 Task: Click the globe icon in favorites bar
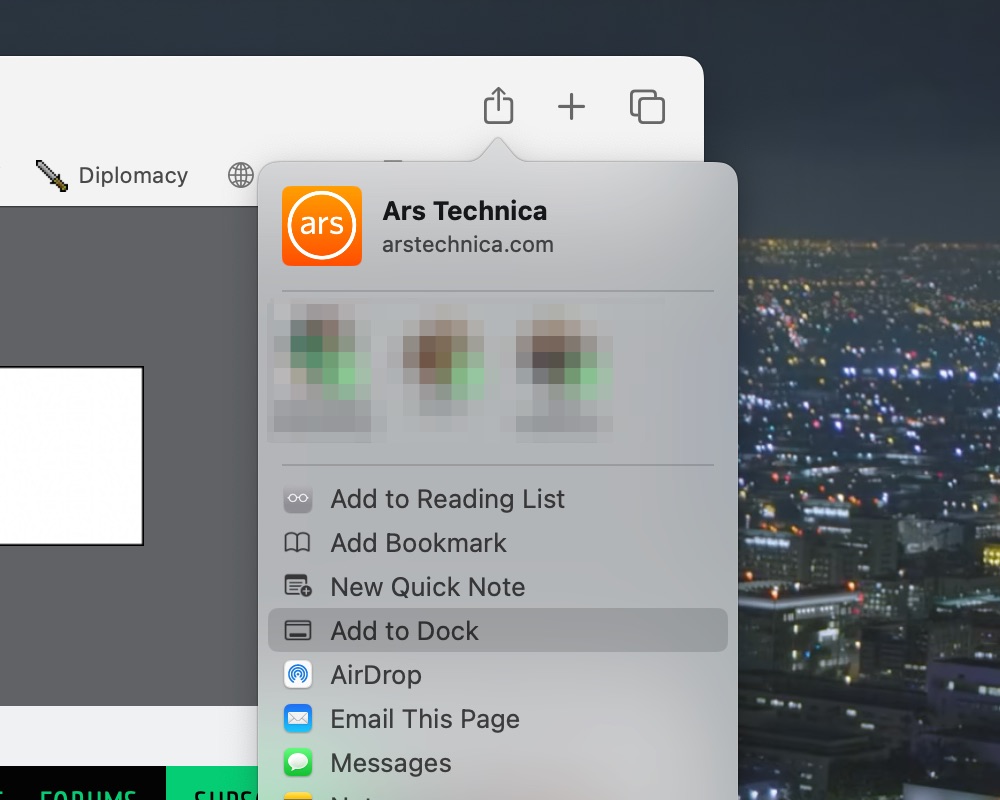tap(241, 175)
